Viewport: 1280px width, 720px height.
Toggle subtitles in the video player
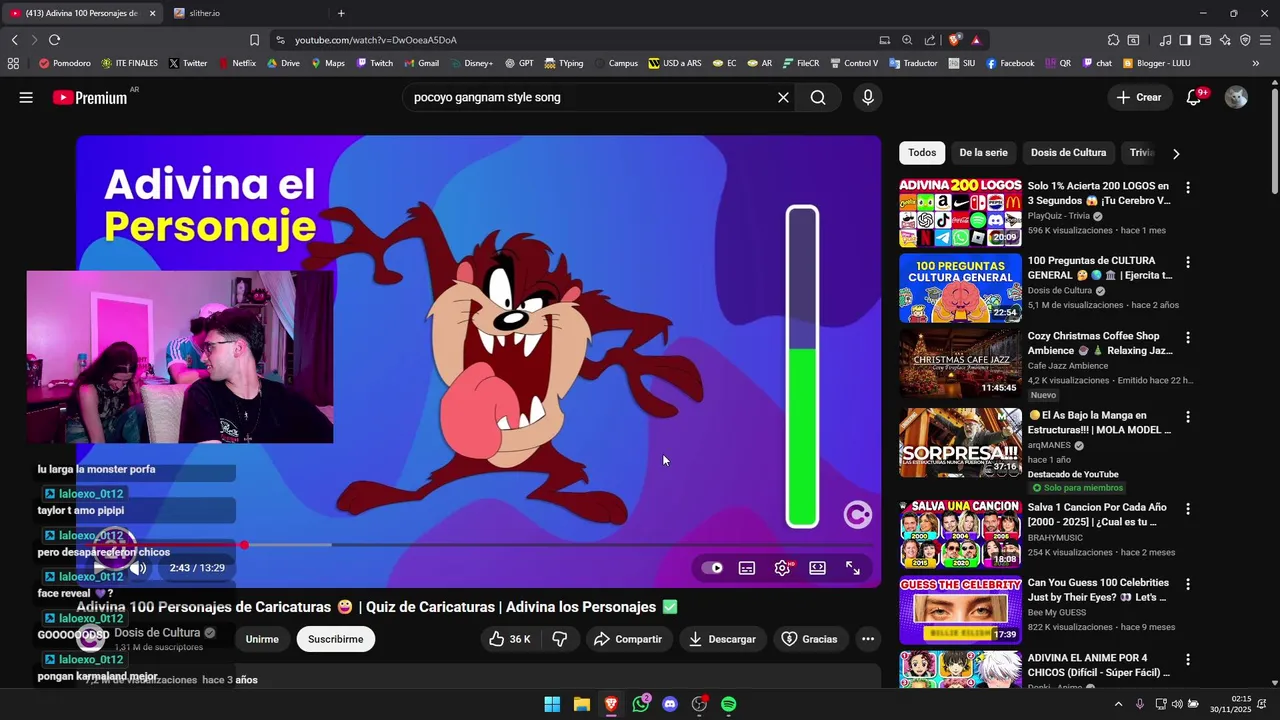747,568
